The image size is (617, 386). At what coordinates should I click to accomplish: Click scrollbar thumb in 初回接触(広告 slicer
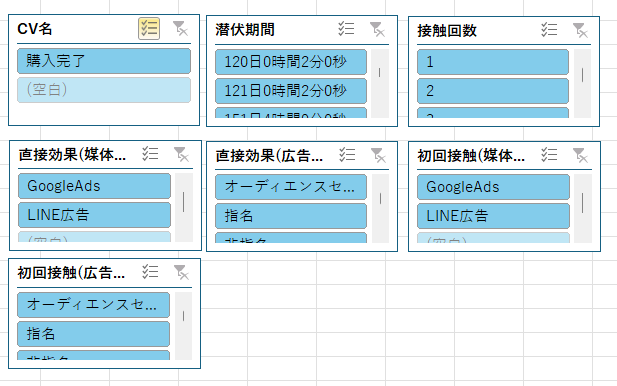[183, 316]
